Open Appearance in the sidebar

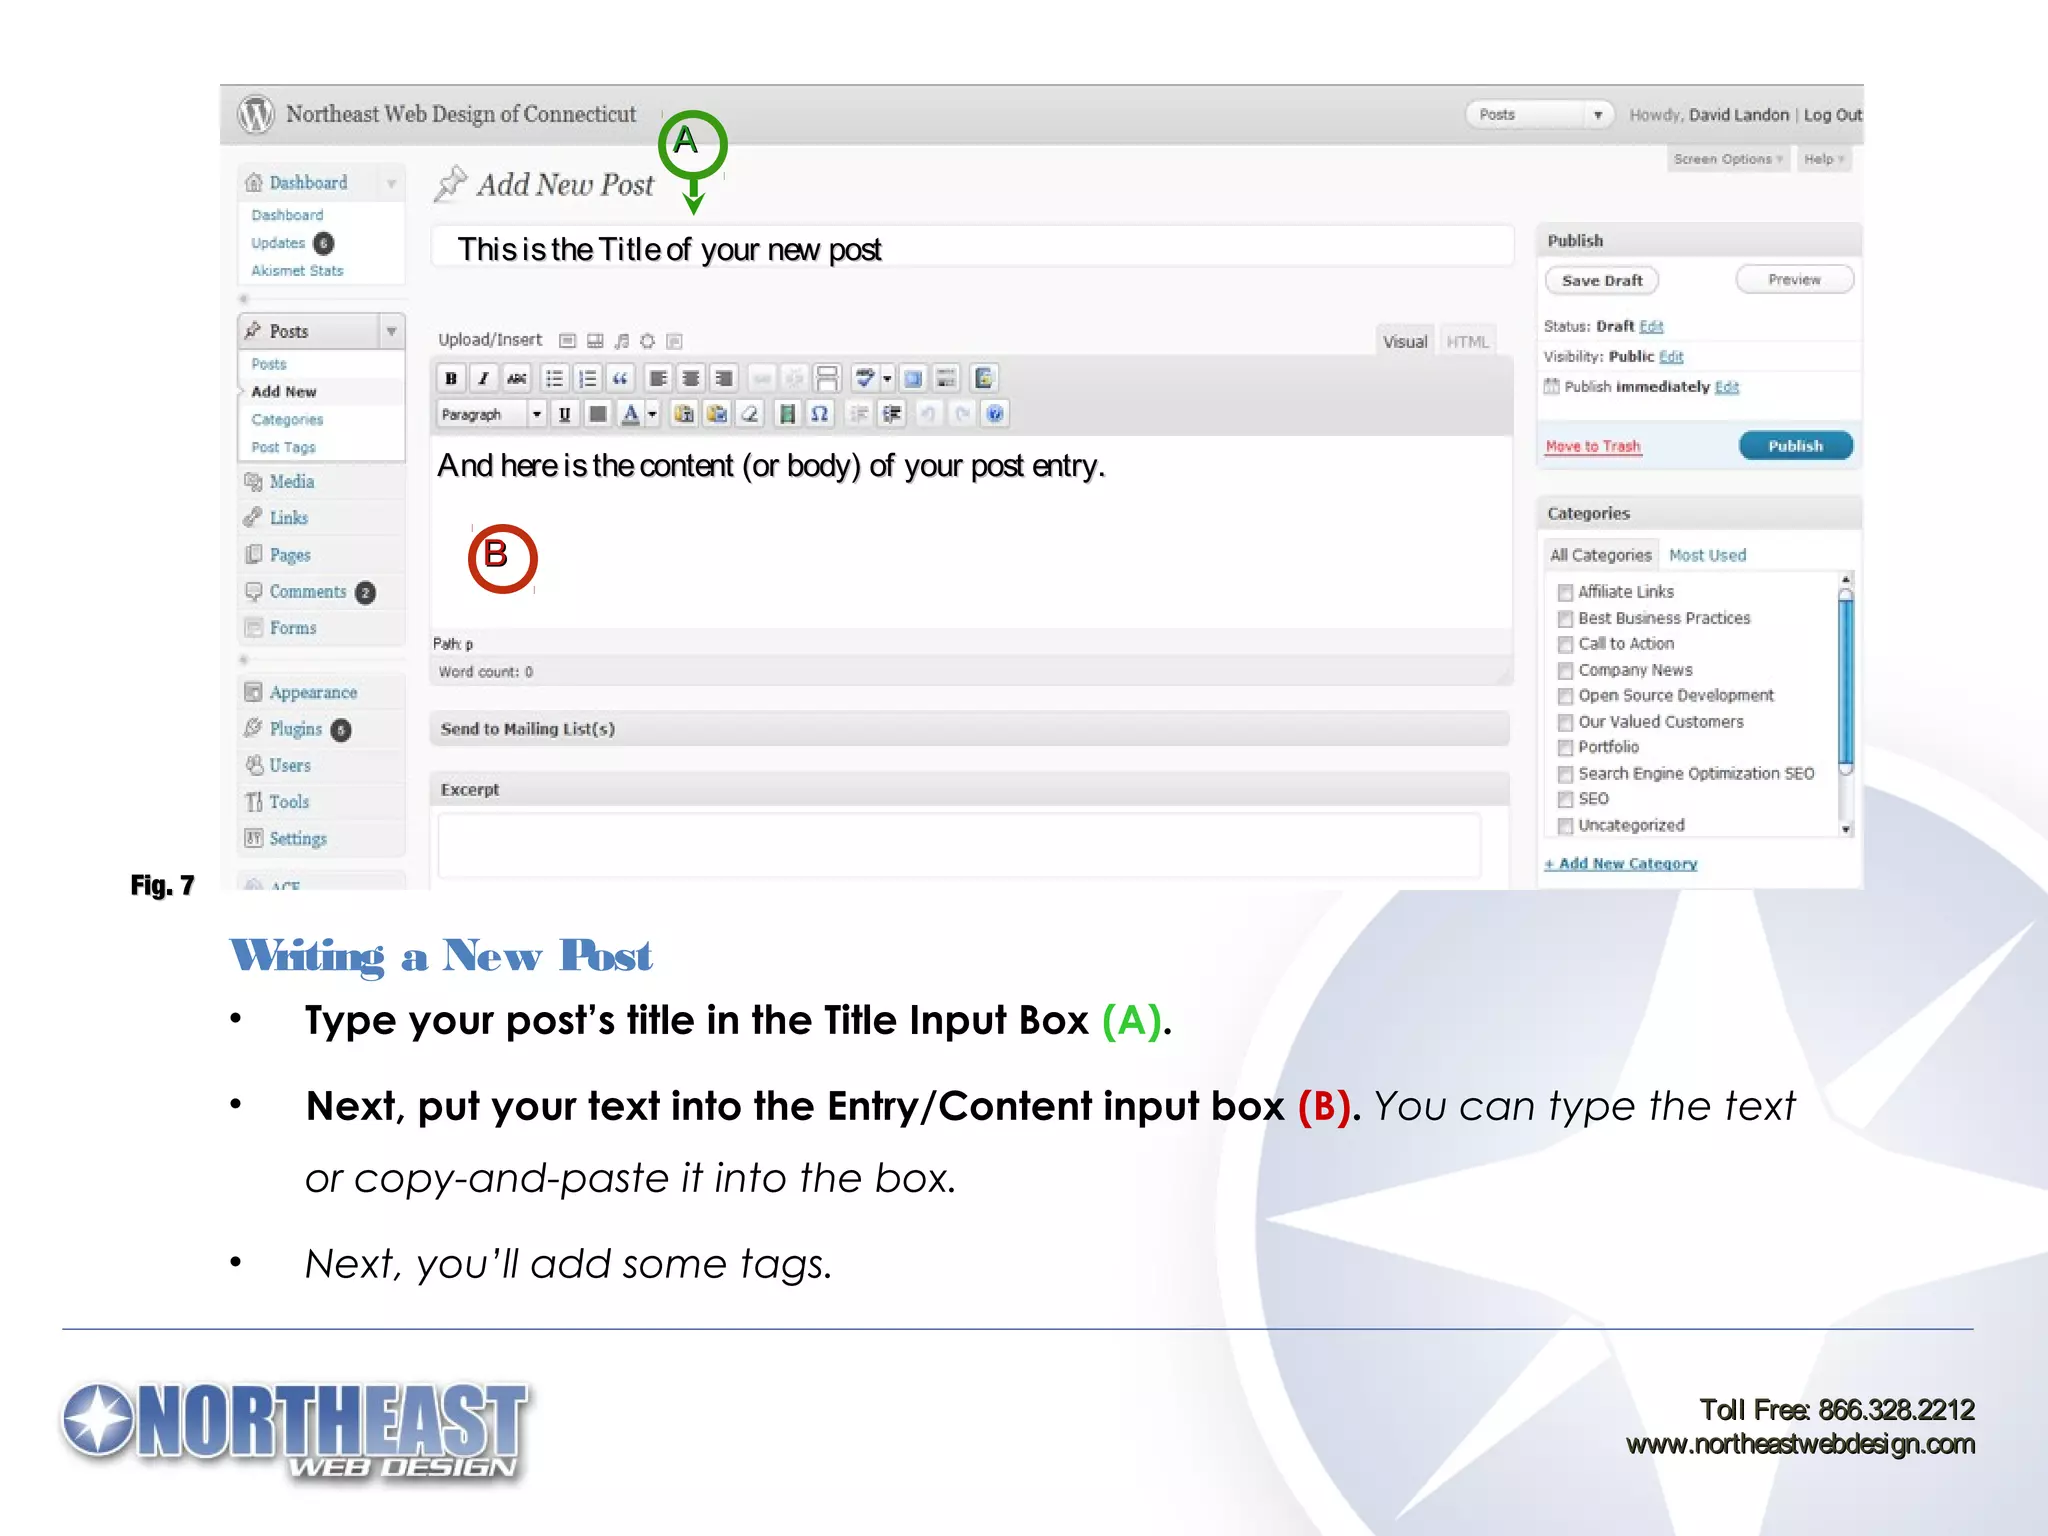point(313,693)
